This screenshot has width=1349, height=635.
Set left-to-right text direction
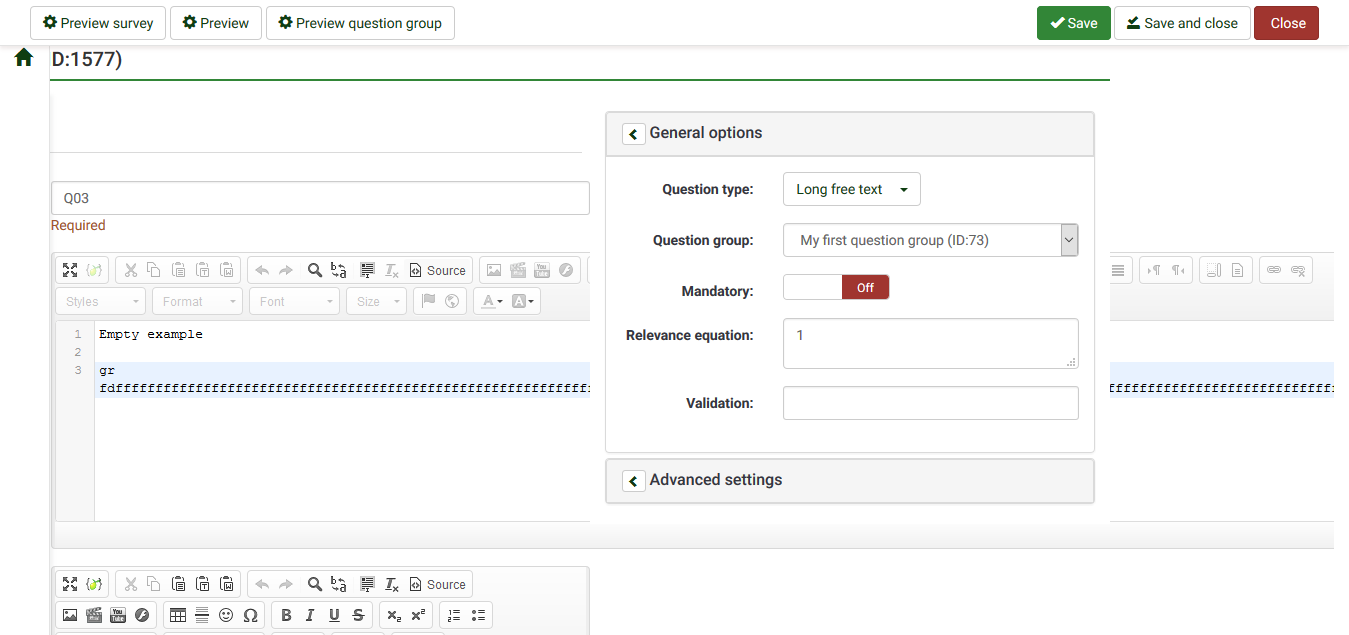[x=1154, y=270]
